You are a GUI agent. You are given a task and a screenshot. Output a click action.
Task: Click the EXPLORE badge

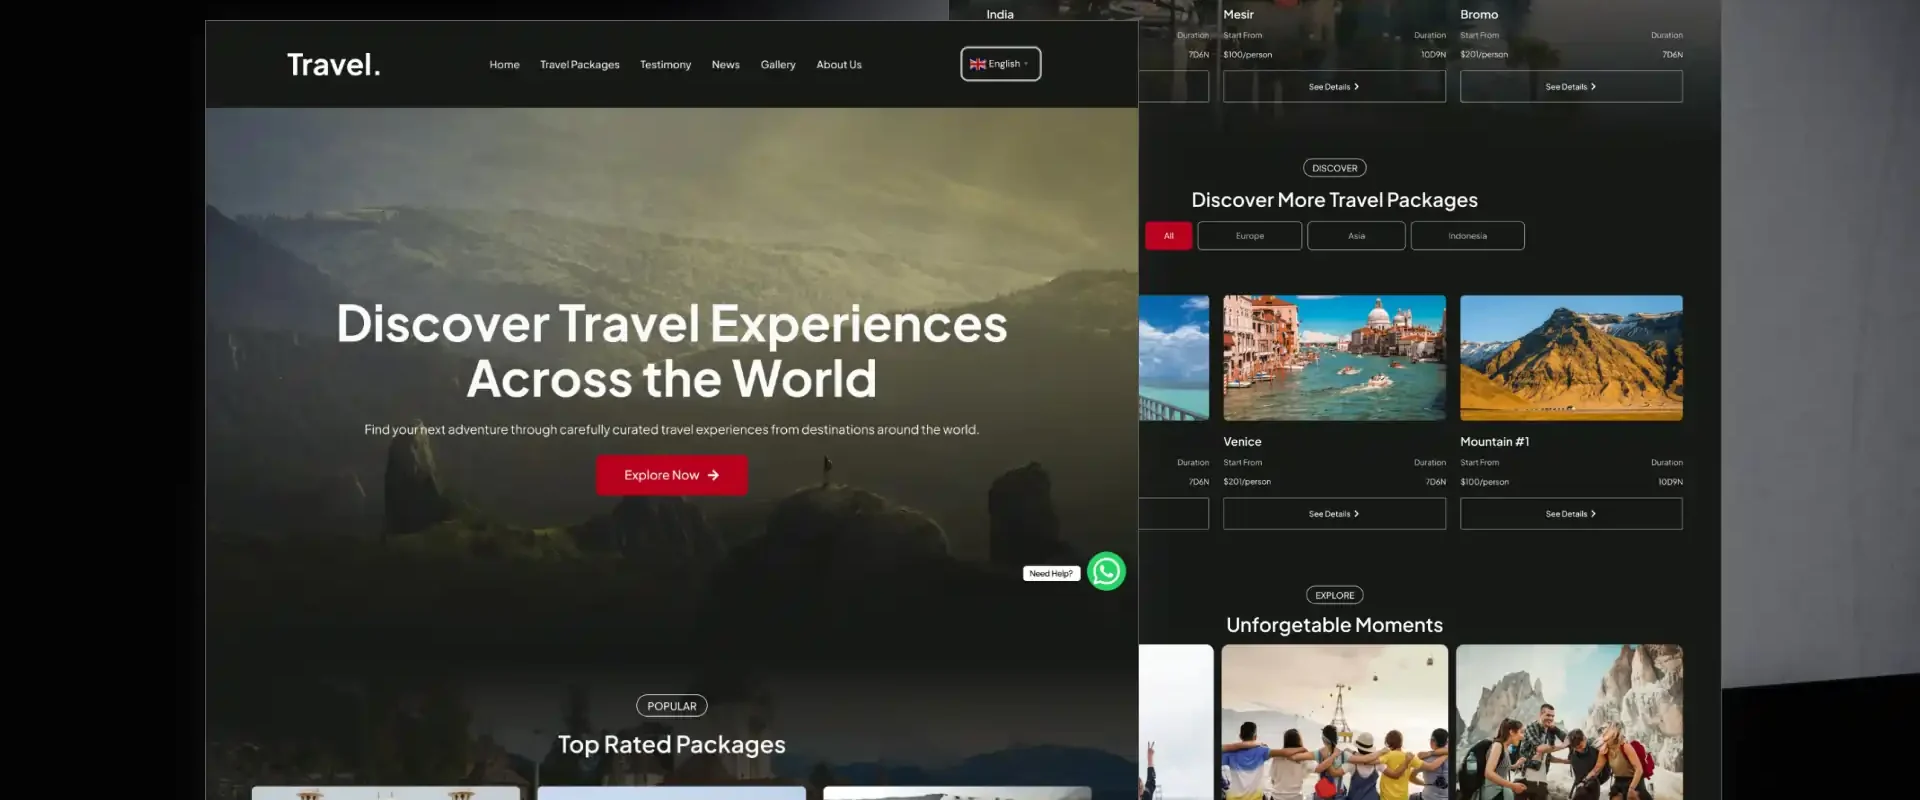pyautogui.click(x=1334, y=595)
